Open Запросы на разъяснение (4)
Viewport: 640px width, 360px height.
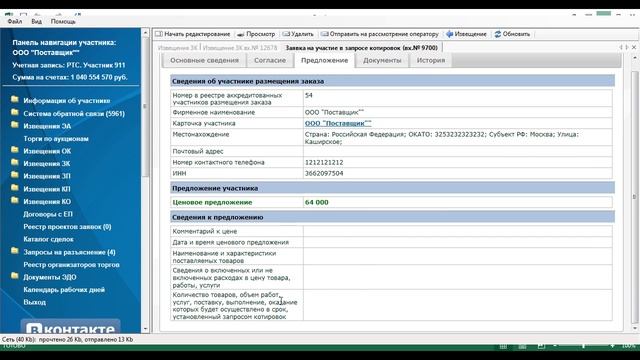click(69, 252)
